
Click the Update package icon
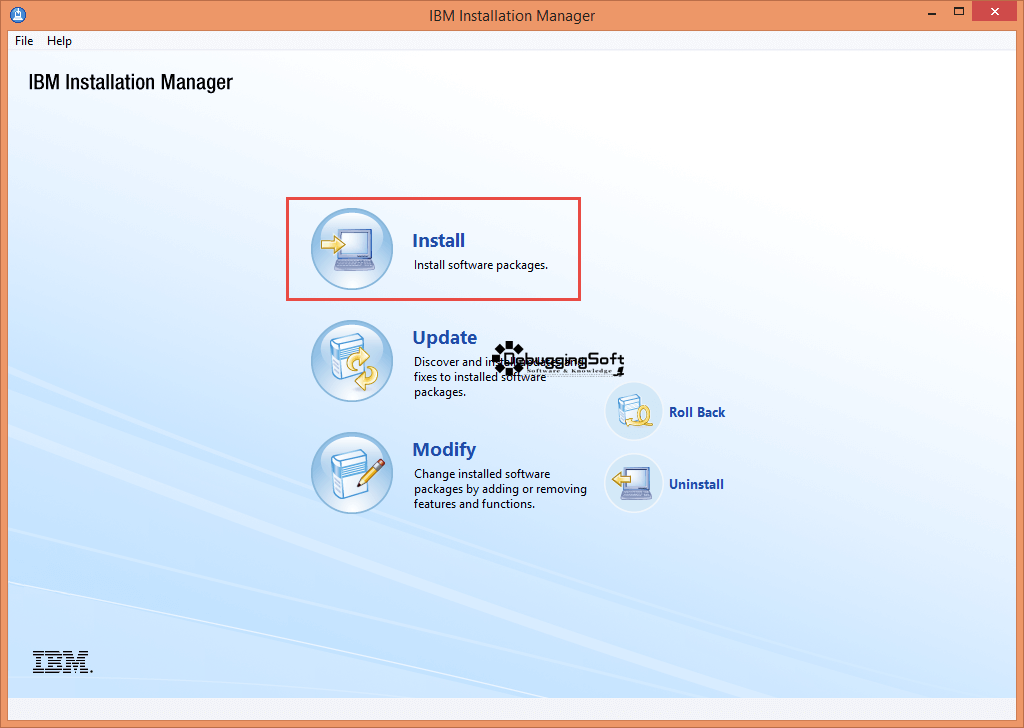352,361
